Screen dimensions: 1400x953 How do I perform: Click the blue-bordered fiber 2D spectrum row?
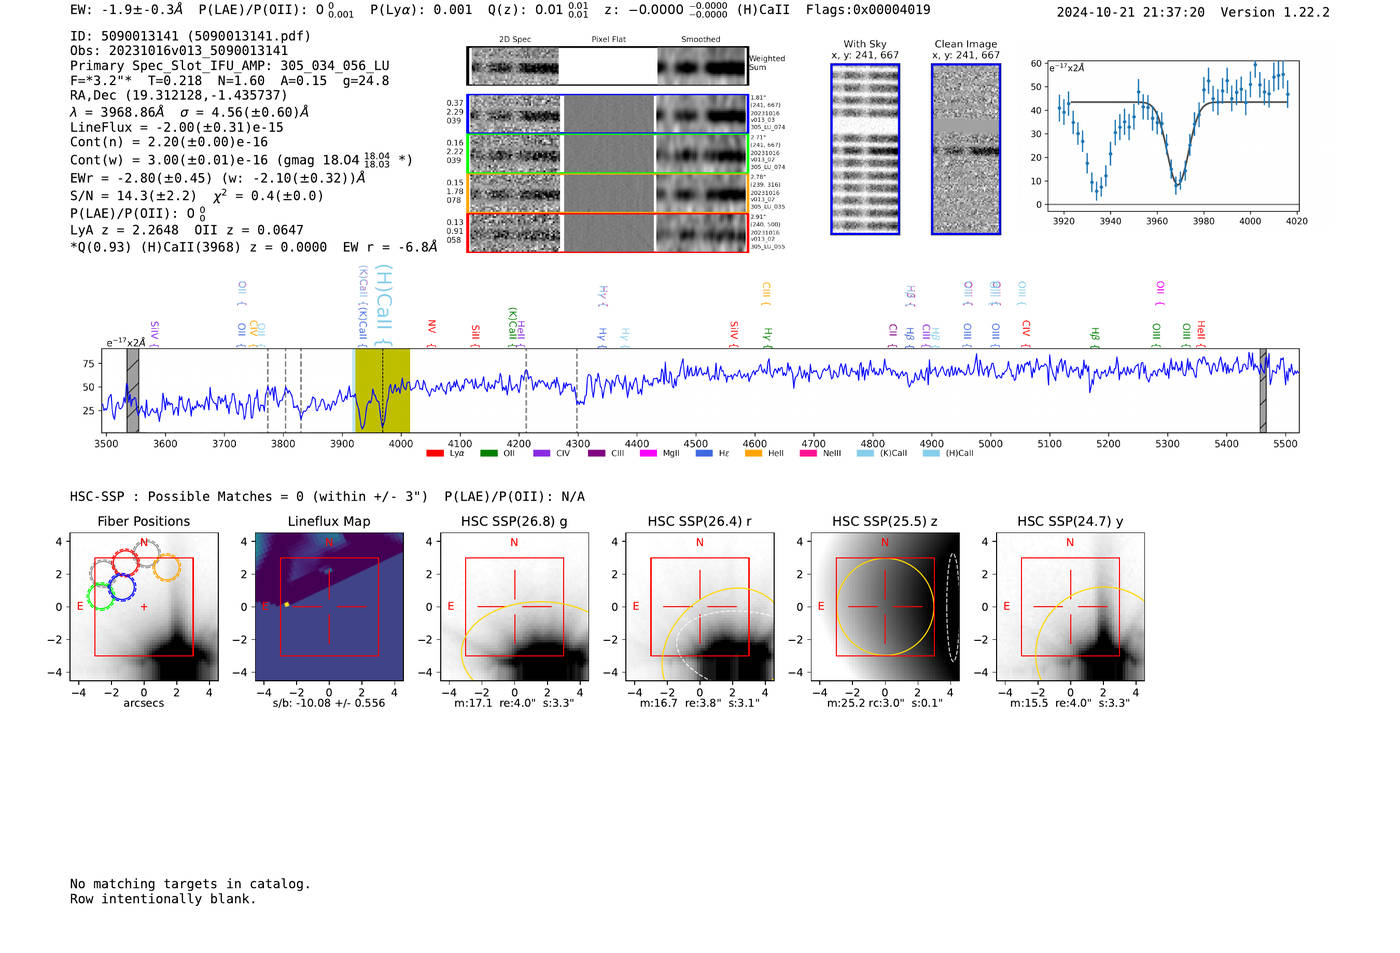click(608, 114)
